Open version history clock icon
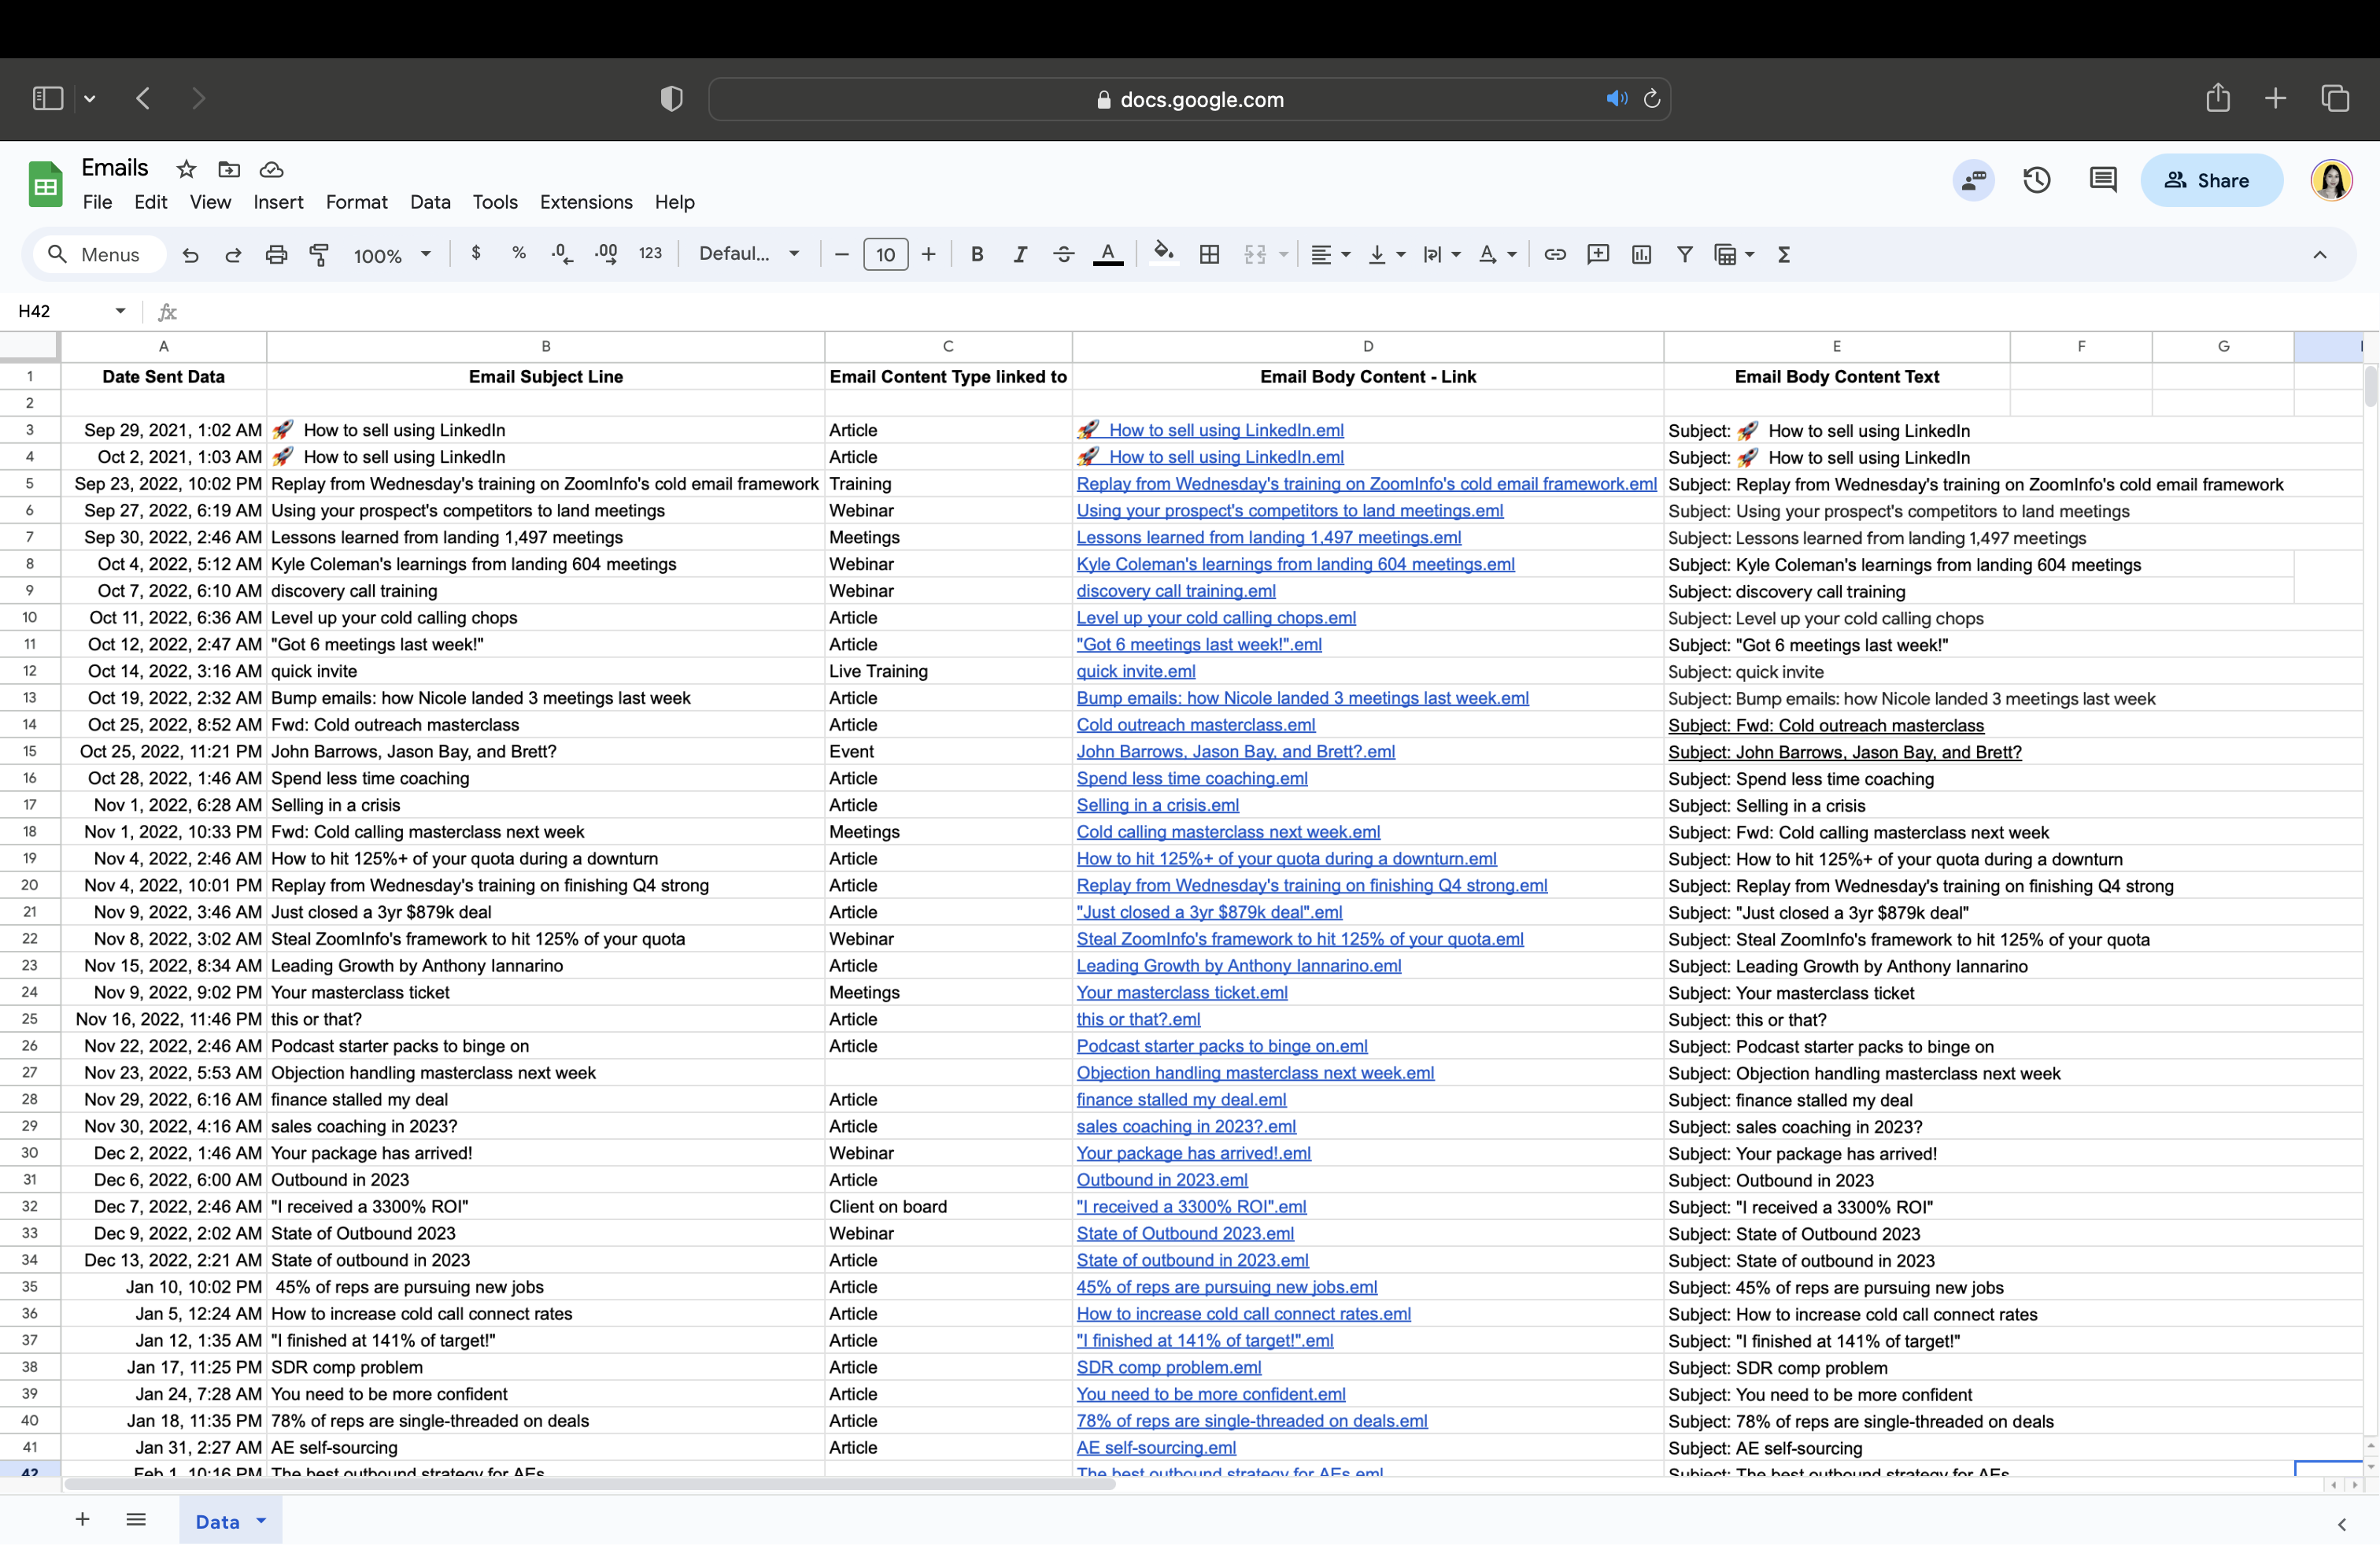This screenshot has height=1546, width=2380. (2036, 180)
